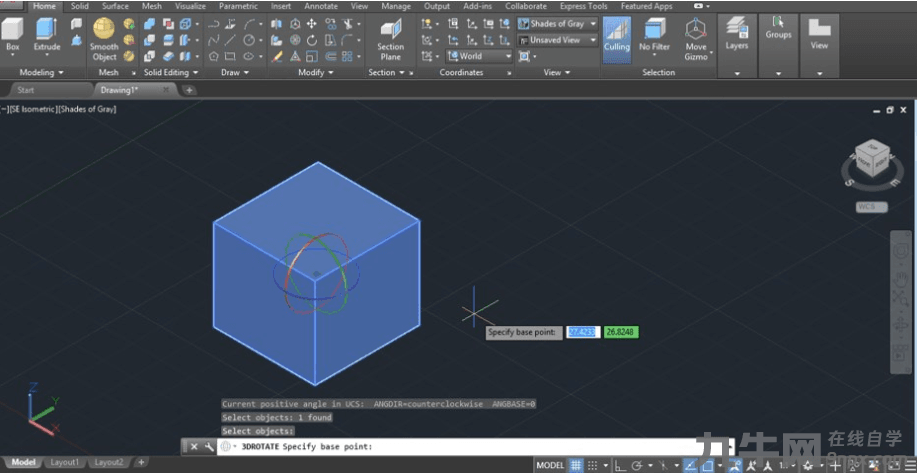This screenshot has width=917, height=473.
Task: Switch to the Mesh ribbon tab
Action: pos(151,6)
